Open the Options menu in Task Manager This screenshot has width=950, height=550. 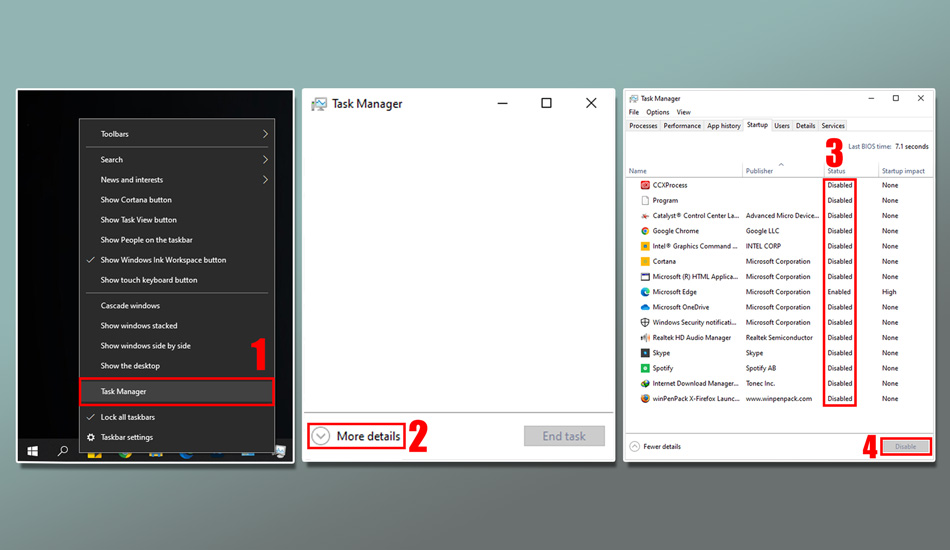click(657, 112)
